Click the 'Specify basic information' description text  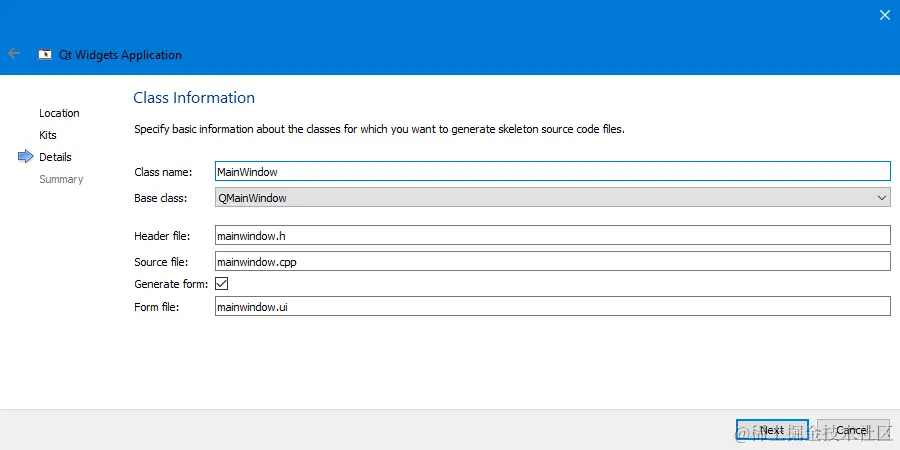tap(379, 129)
